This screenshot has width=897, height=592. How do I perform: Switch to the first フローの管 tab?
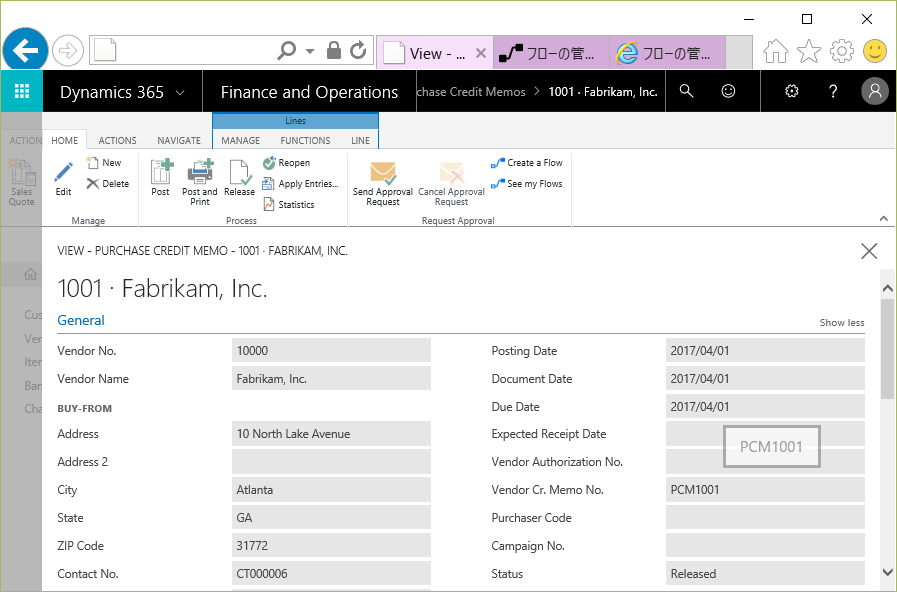[551, 53]
